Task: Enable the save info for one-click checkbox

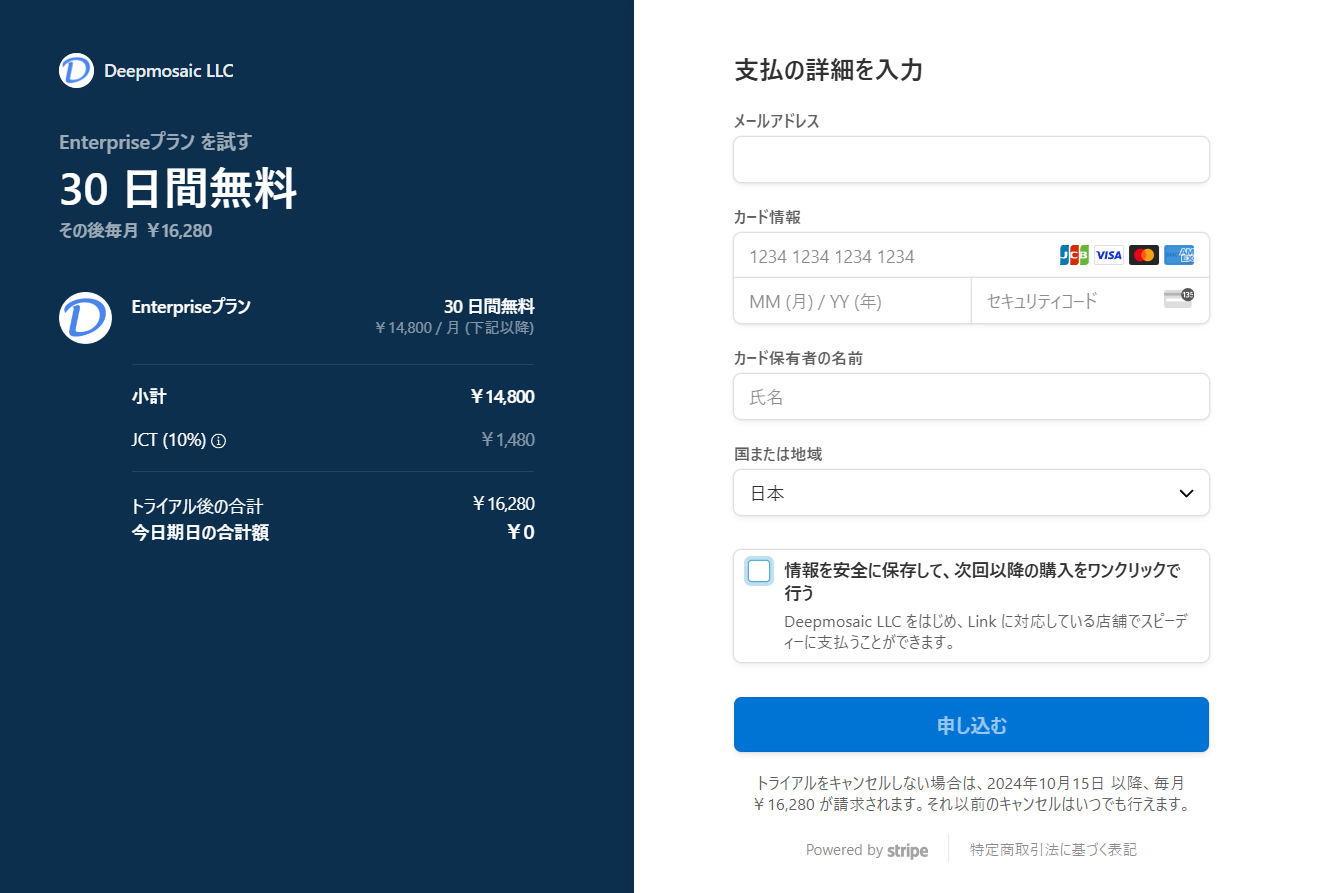Action: click(x=759, y=571)
